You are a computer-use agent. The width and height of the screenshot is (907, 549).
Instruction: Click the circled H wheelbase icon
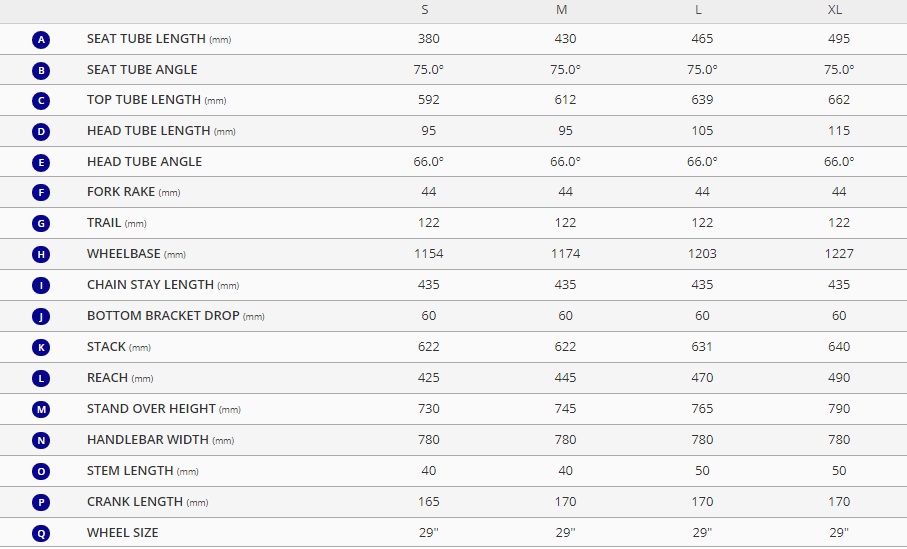(x=41, y=255)
